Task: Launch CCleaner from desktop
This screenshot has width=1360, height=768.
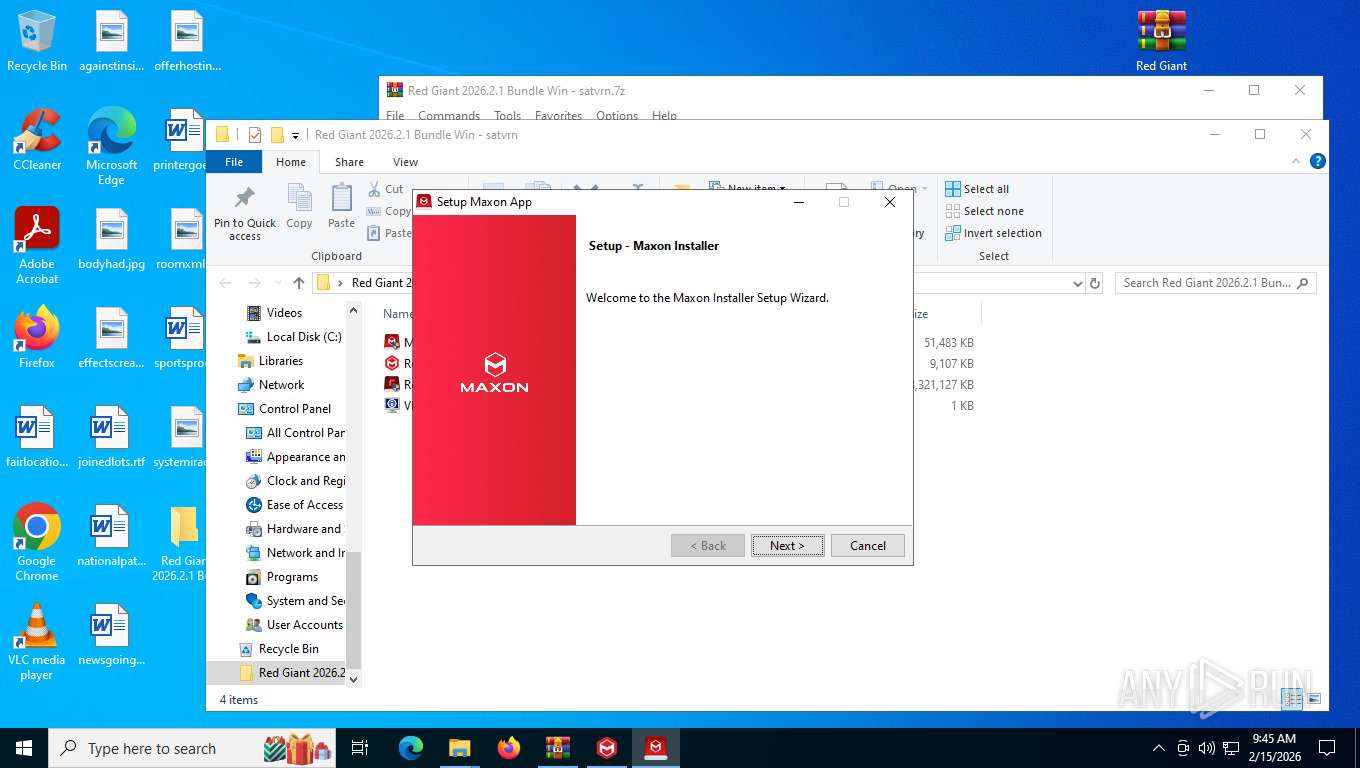Action: [37, 140]
